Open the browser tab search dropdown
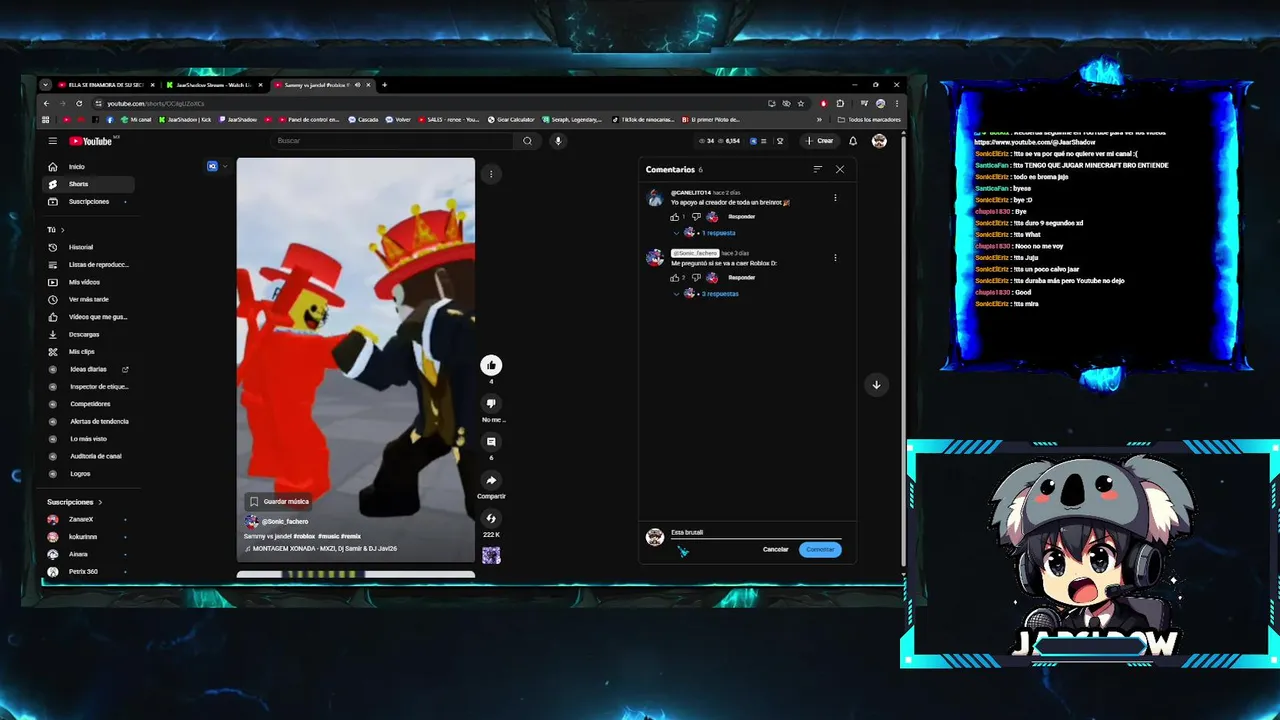The image size is (1280, 720). [x=45, y=85]
